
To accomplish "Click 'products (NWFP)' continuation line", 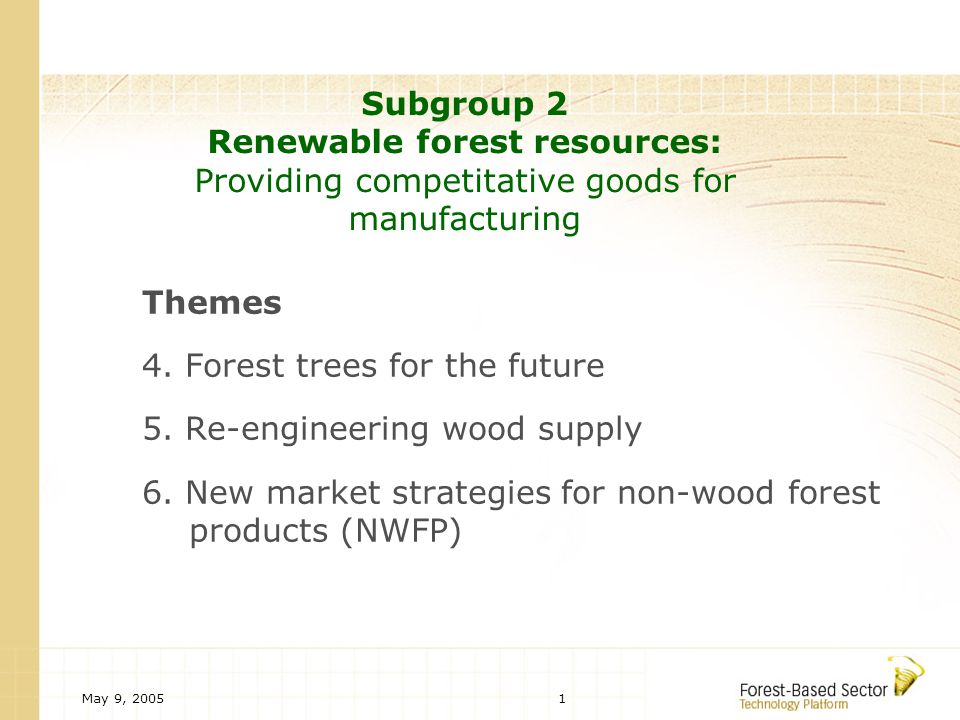I will 325,531.
